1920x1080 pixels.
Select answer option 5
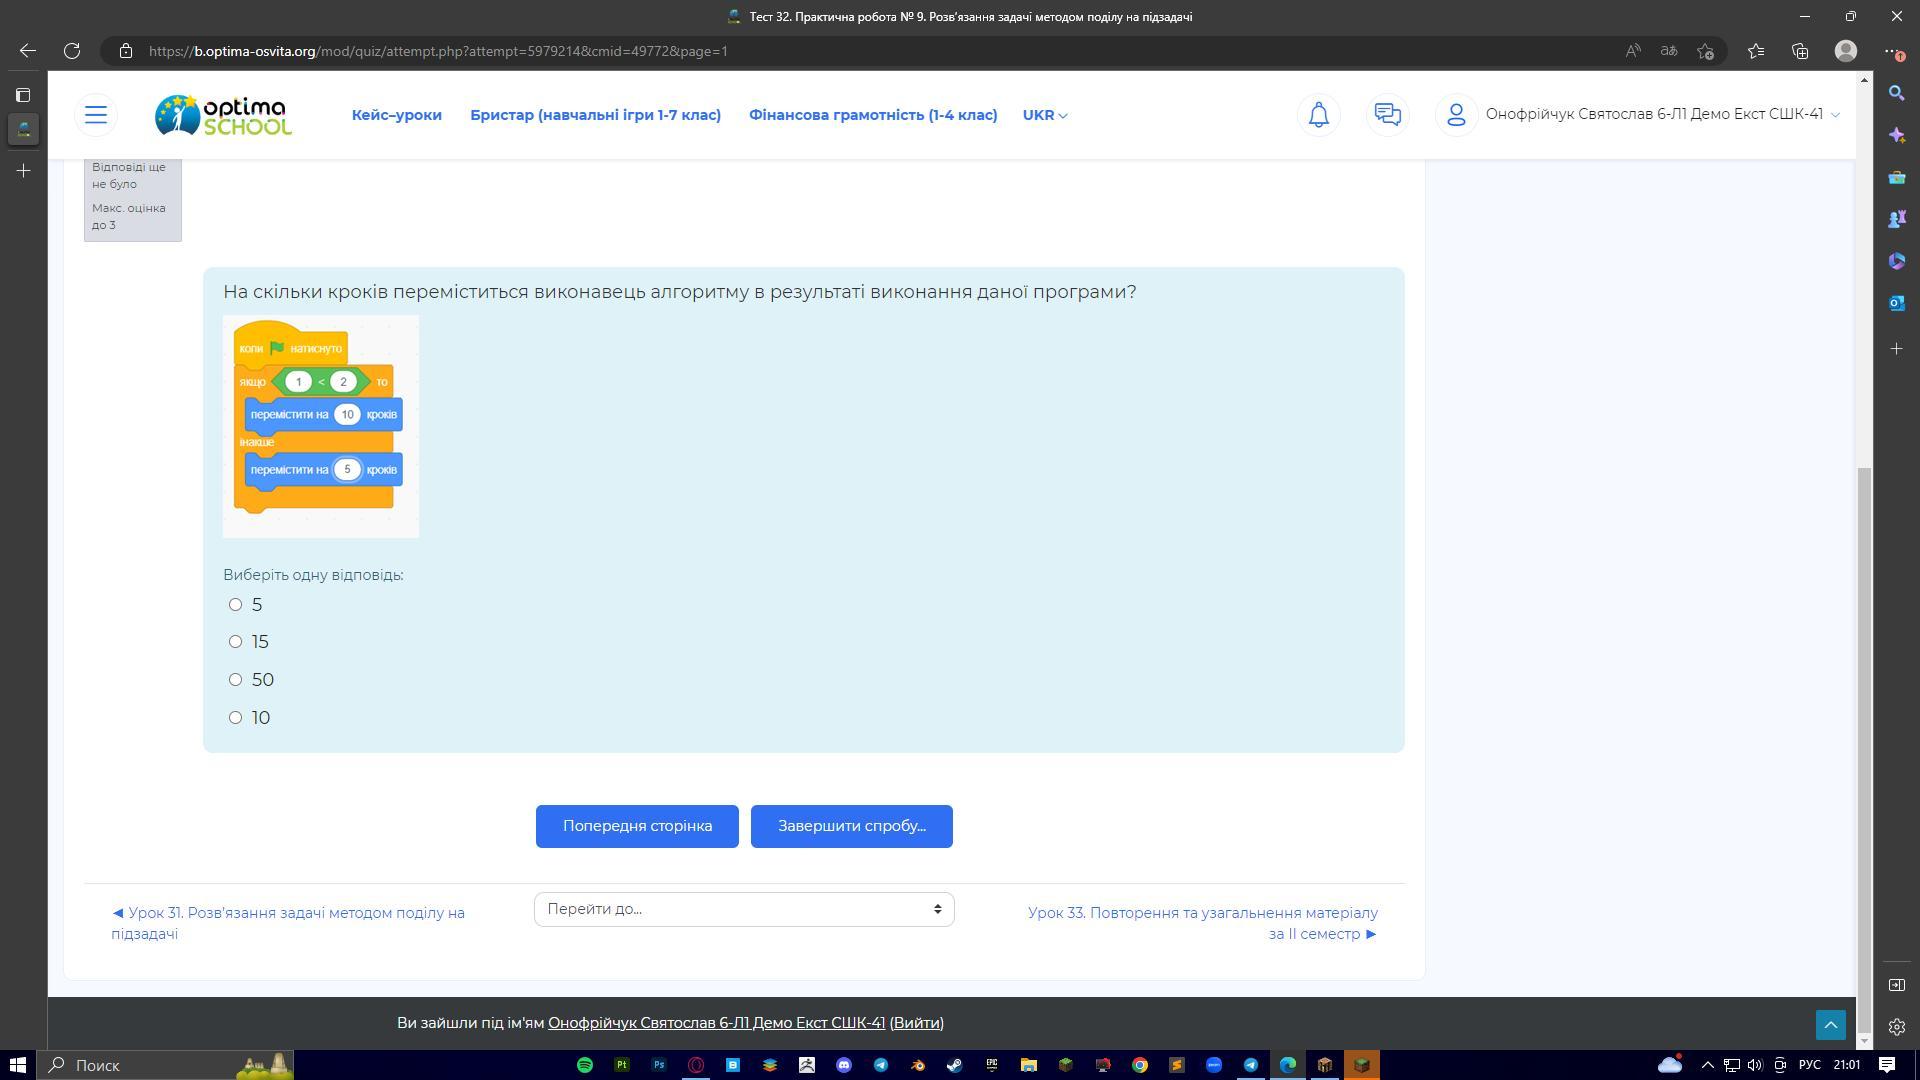click(236, 604)
